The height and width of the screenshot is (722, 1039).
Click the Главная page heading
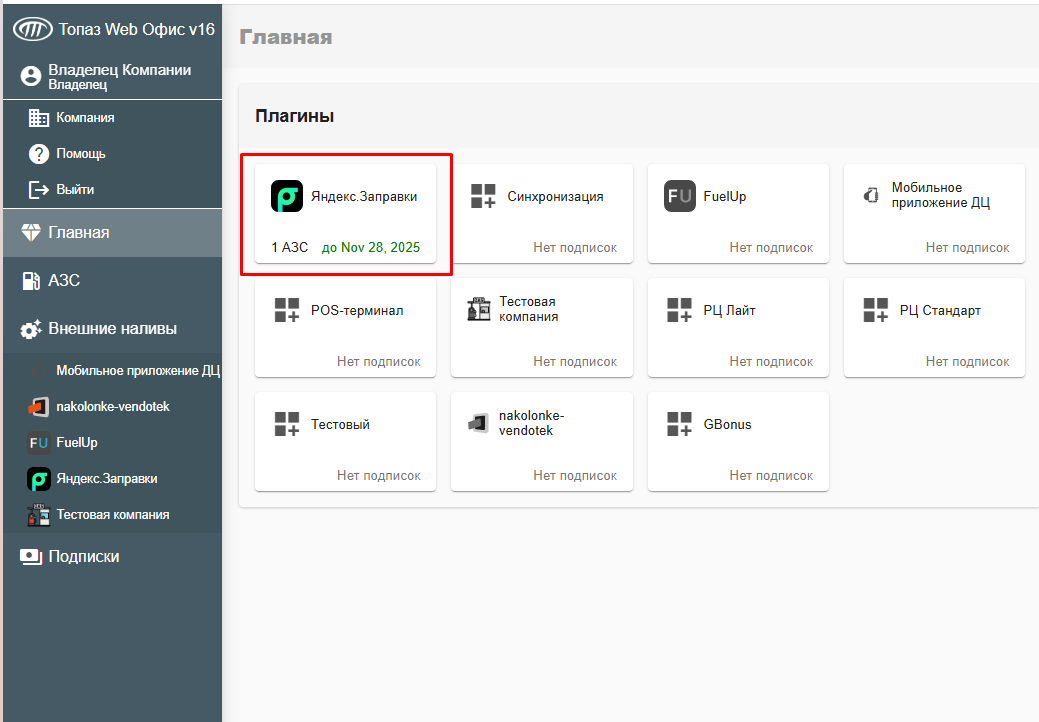coord(286,37)
